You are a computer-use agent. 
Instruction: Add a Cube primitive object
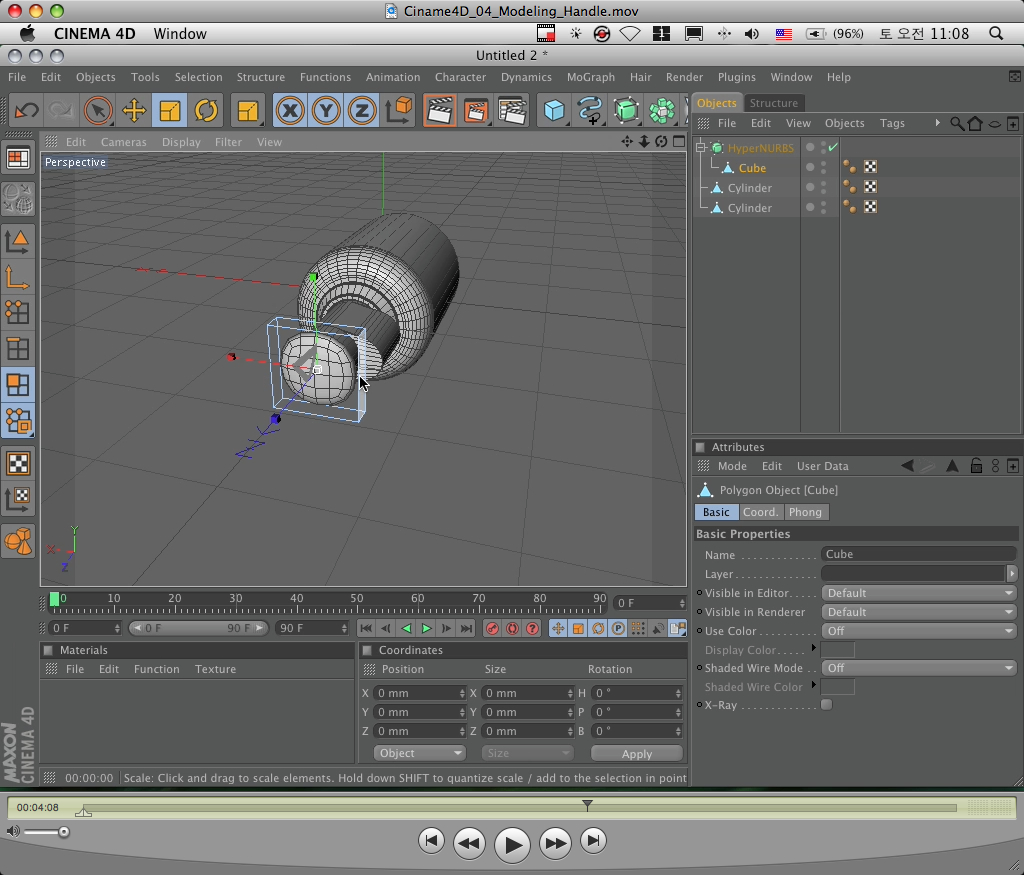[554, 110]
